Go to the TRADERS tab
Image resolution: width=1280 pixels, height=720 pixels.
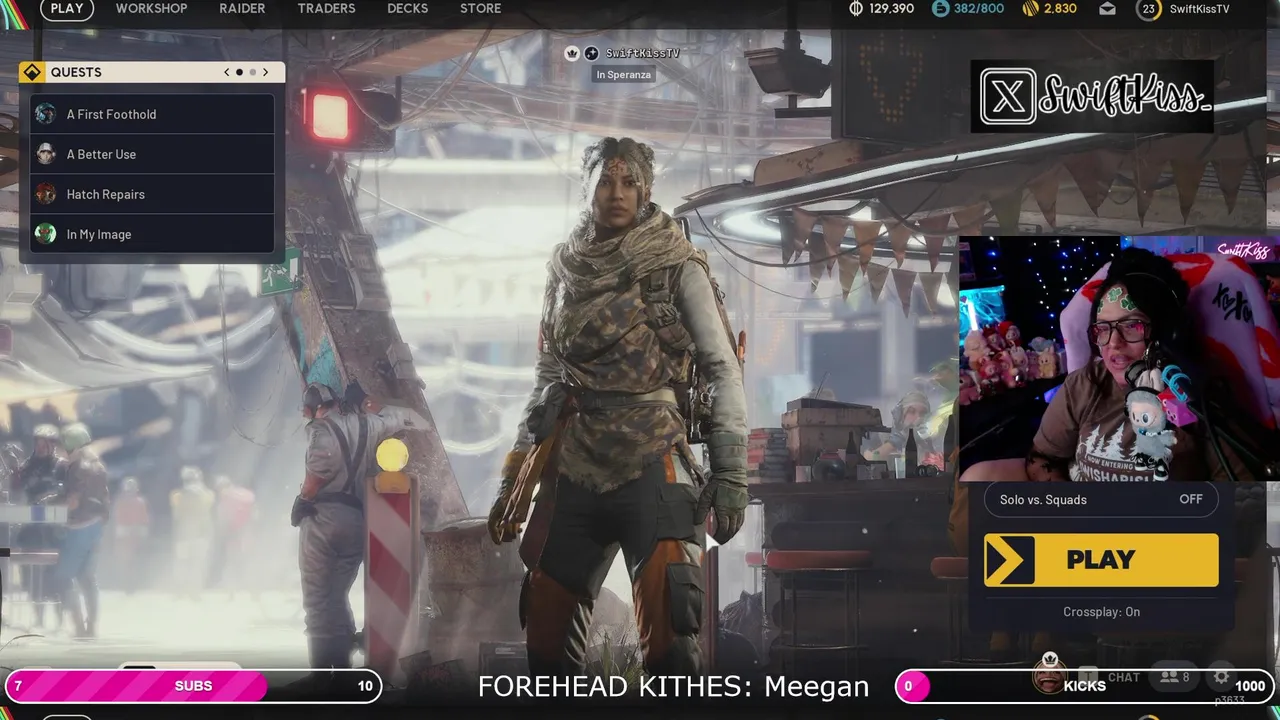click(326, 8)
